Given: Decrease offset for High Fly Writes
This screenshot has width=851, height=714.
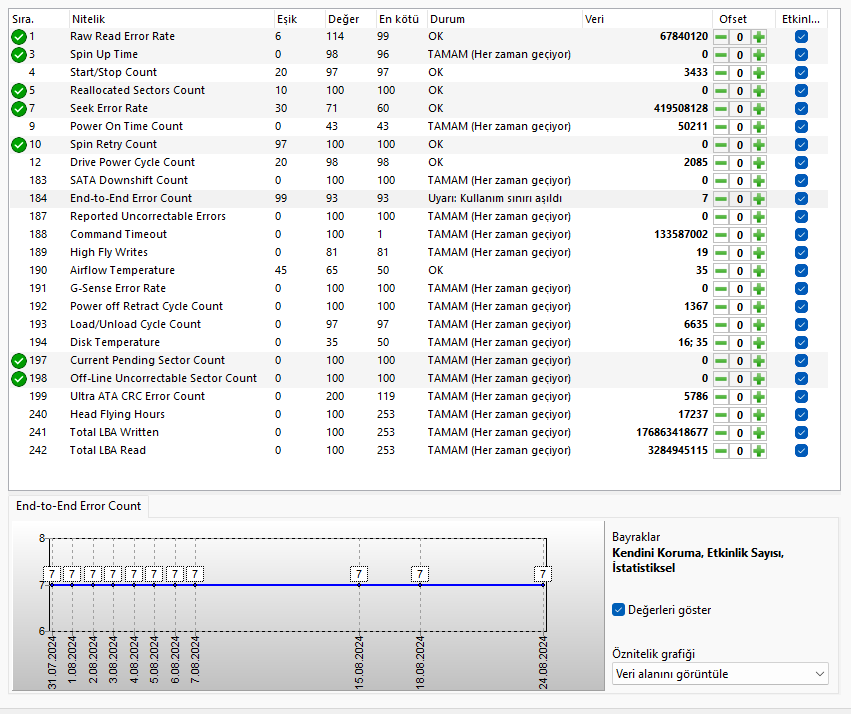Looking at the screenshot, I should click(721, 253).
